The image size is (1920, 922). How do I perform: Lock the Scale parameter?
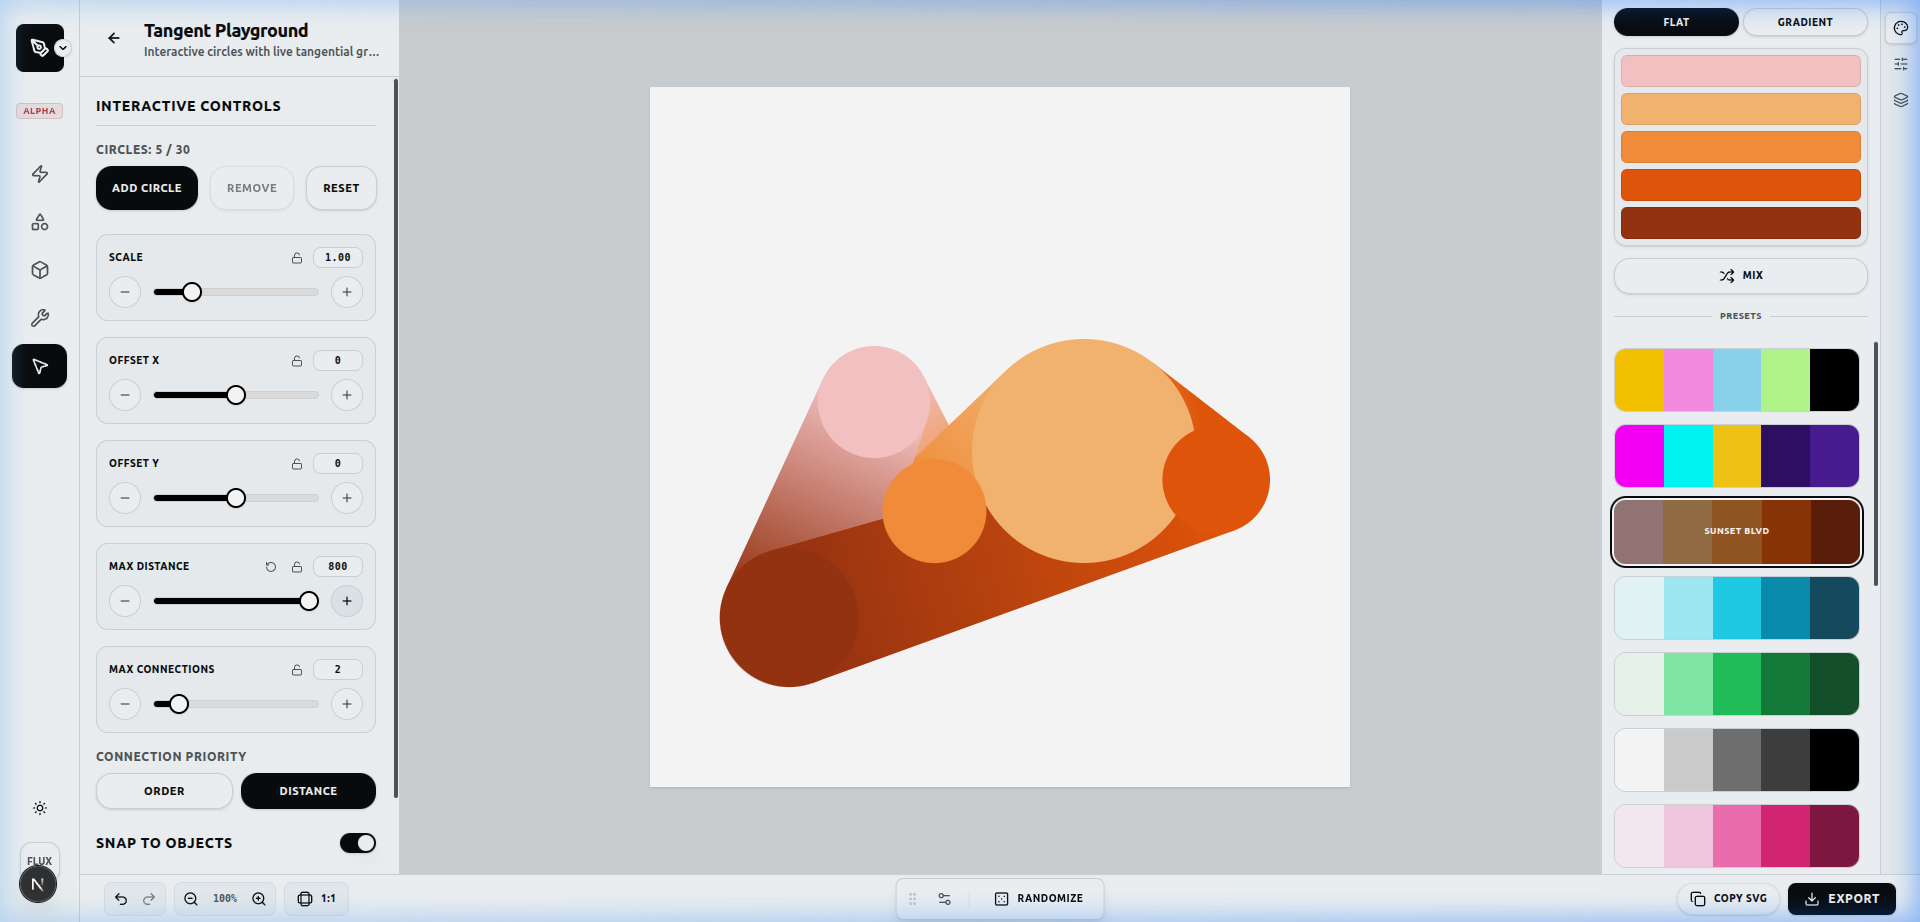(x=297, y=258)
